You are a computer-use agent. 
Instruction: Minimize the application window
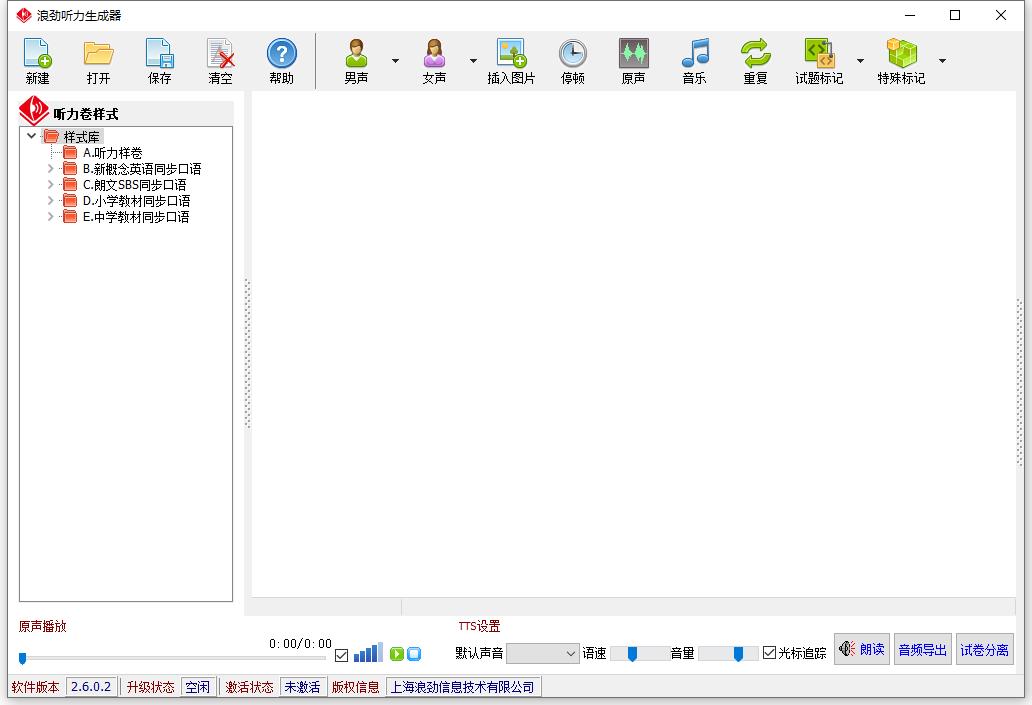[910, 15]
